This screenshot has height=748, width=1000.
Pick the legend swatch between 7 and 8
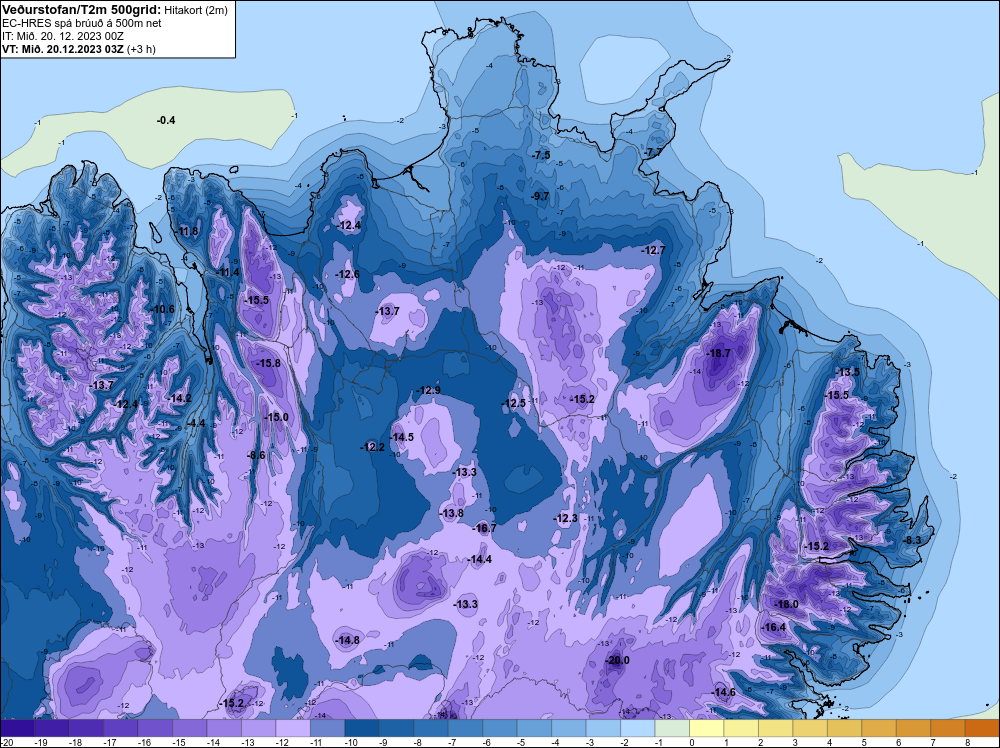click(948, 728)
